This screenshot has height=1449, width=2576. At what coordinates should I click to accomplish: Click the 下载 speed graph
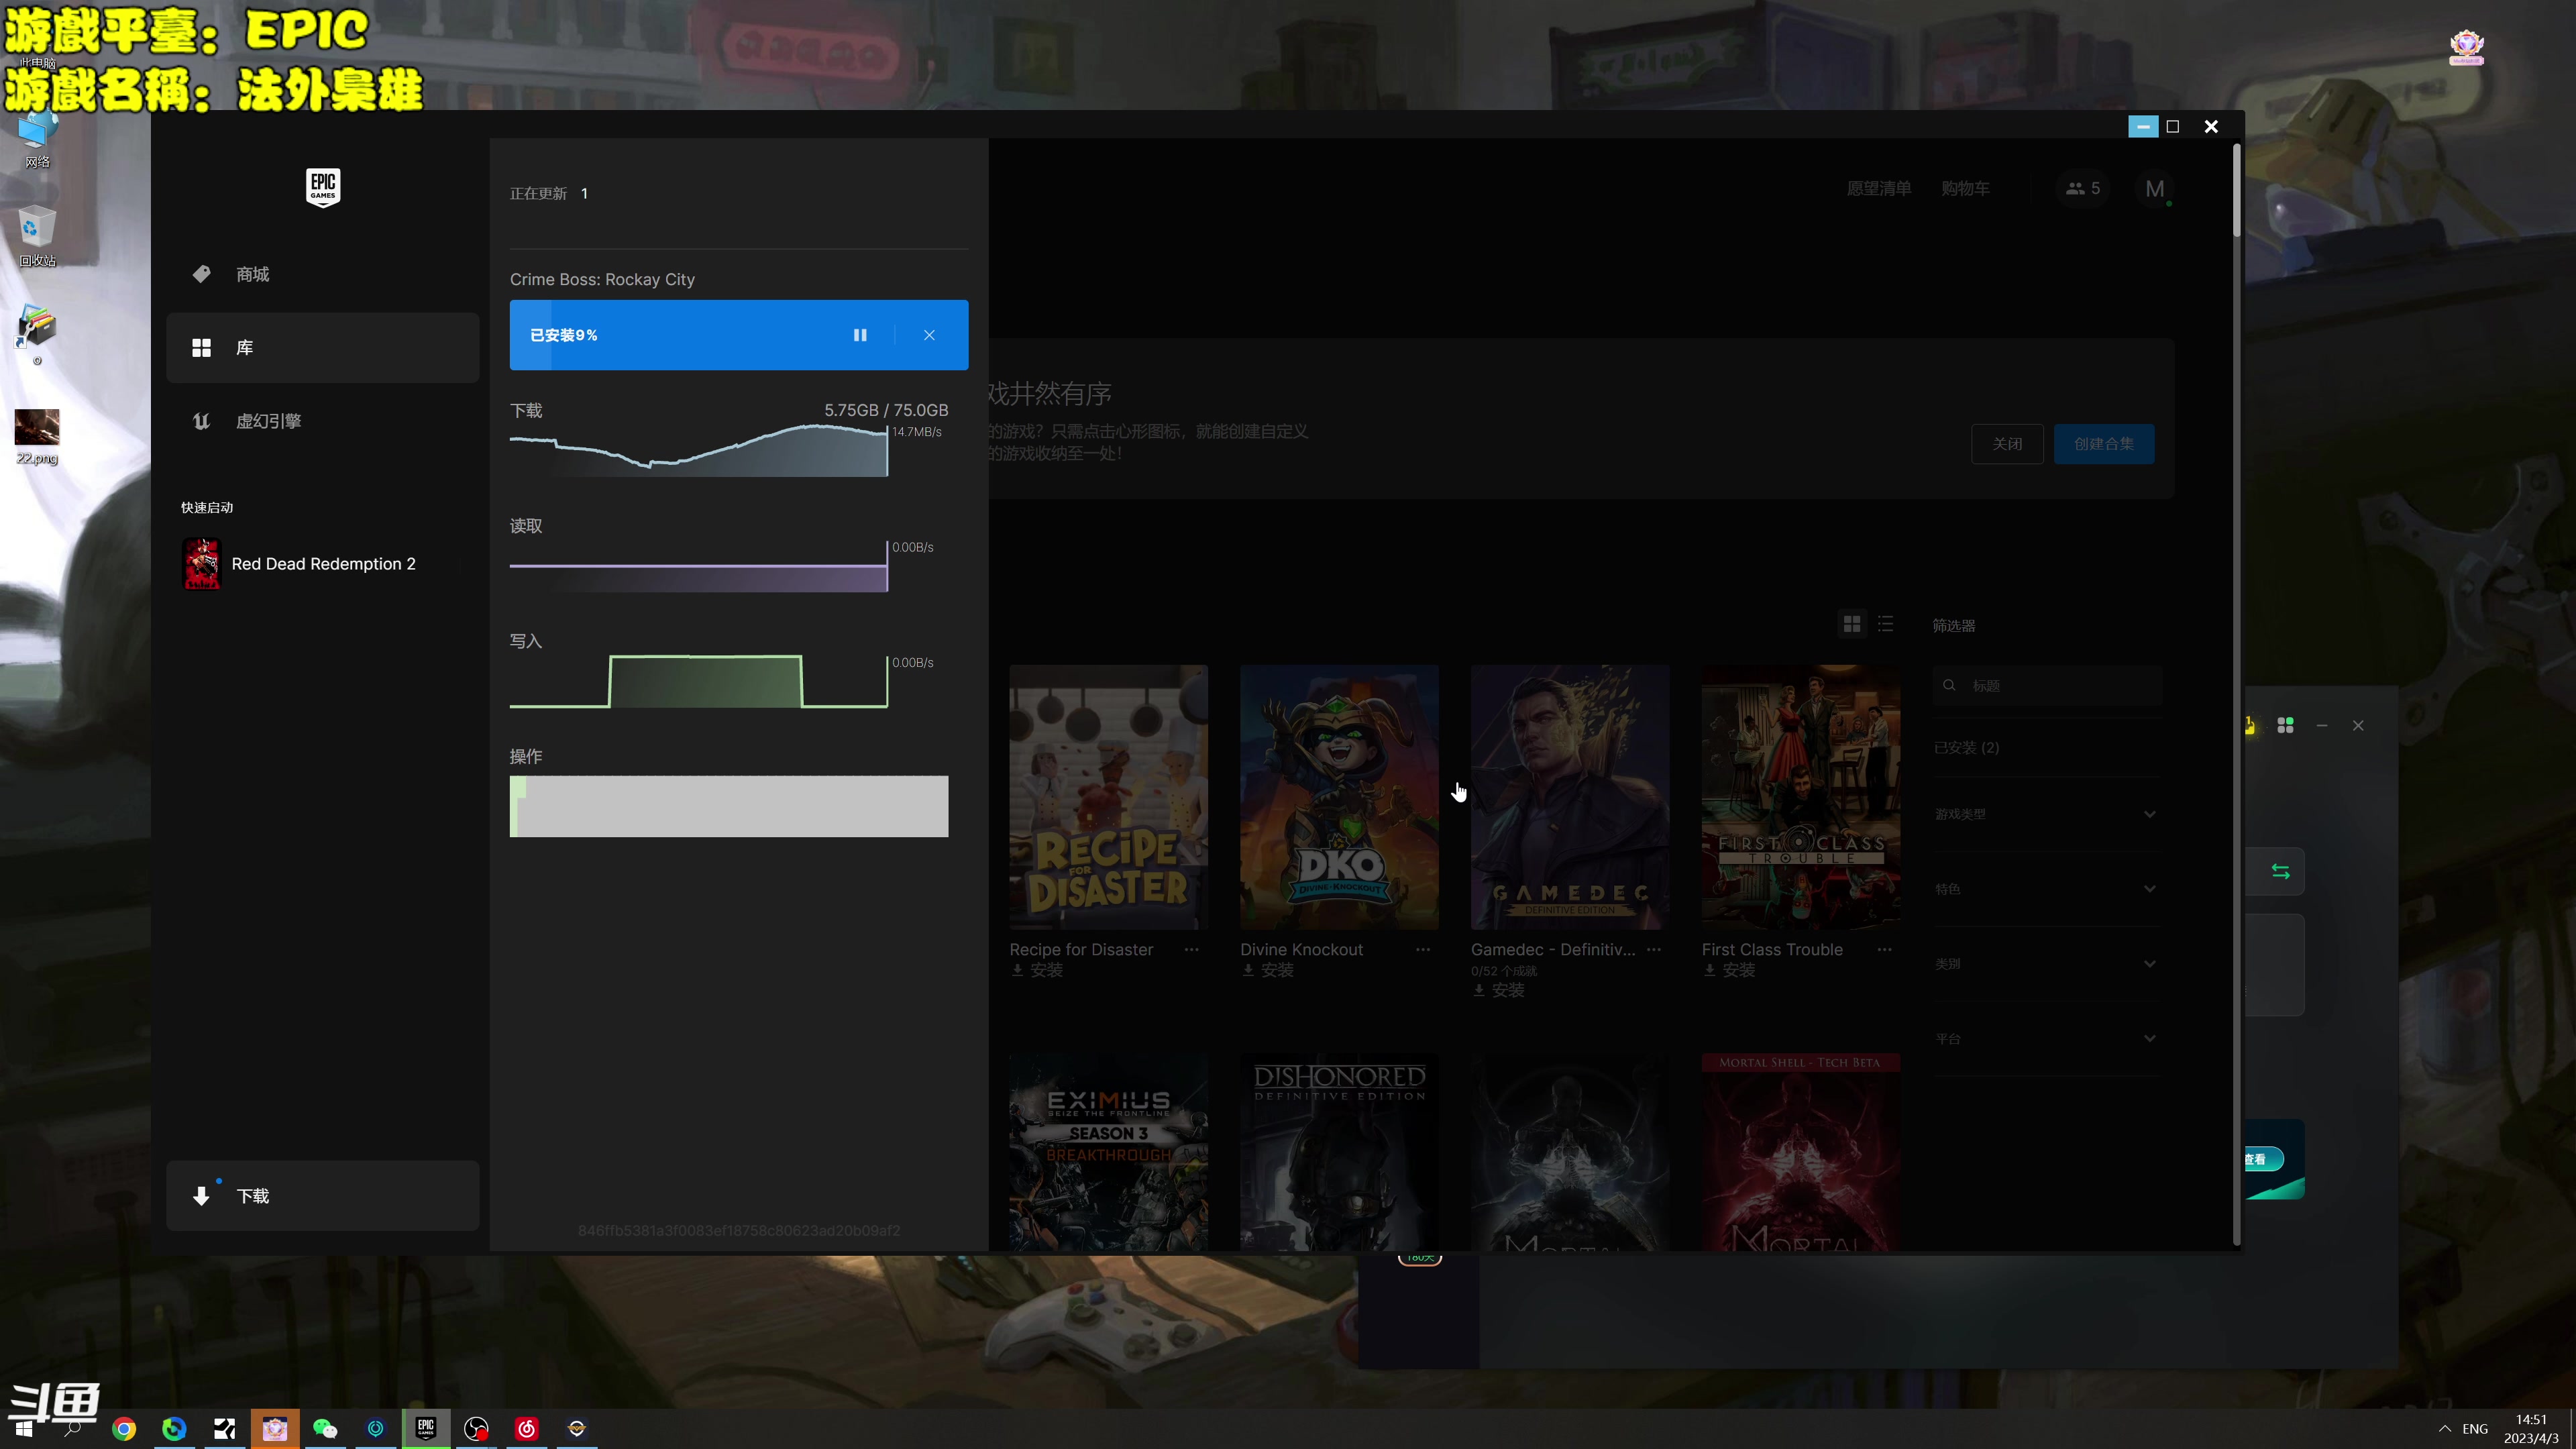[698, 450]
